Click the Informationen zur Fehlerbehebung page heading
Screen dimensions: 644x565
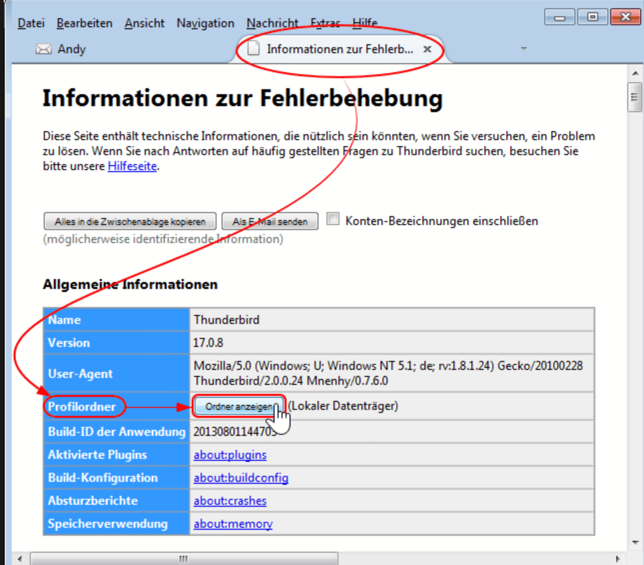tap(243, 99)
